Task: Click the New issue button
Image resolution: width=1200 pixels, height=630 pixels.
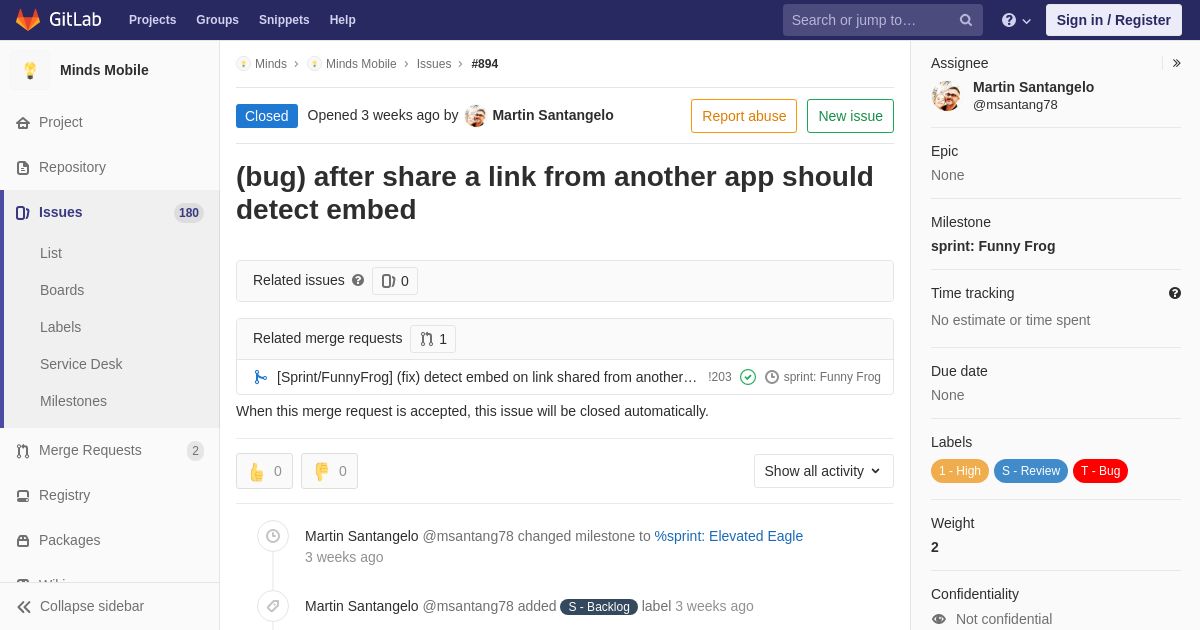Action: coord(850,116)
